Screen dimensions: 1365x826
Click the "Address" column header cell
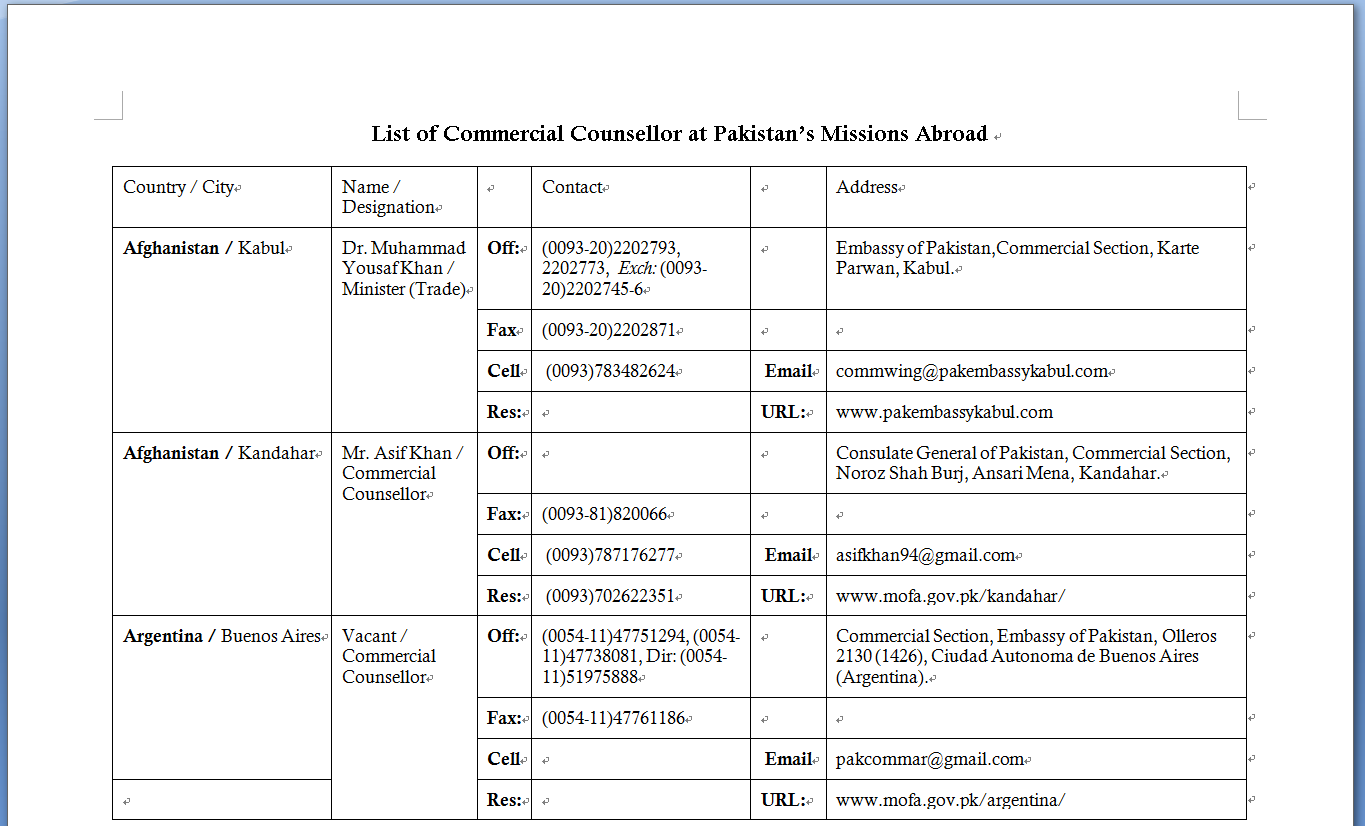[867, 188]
